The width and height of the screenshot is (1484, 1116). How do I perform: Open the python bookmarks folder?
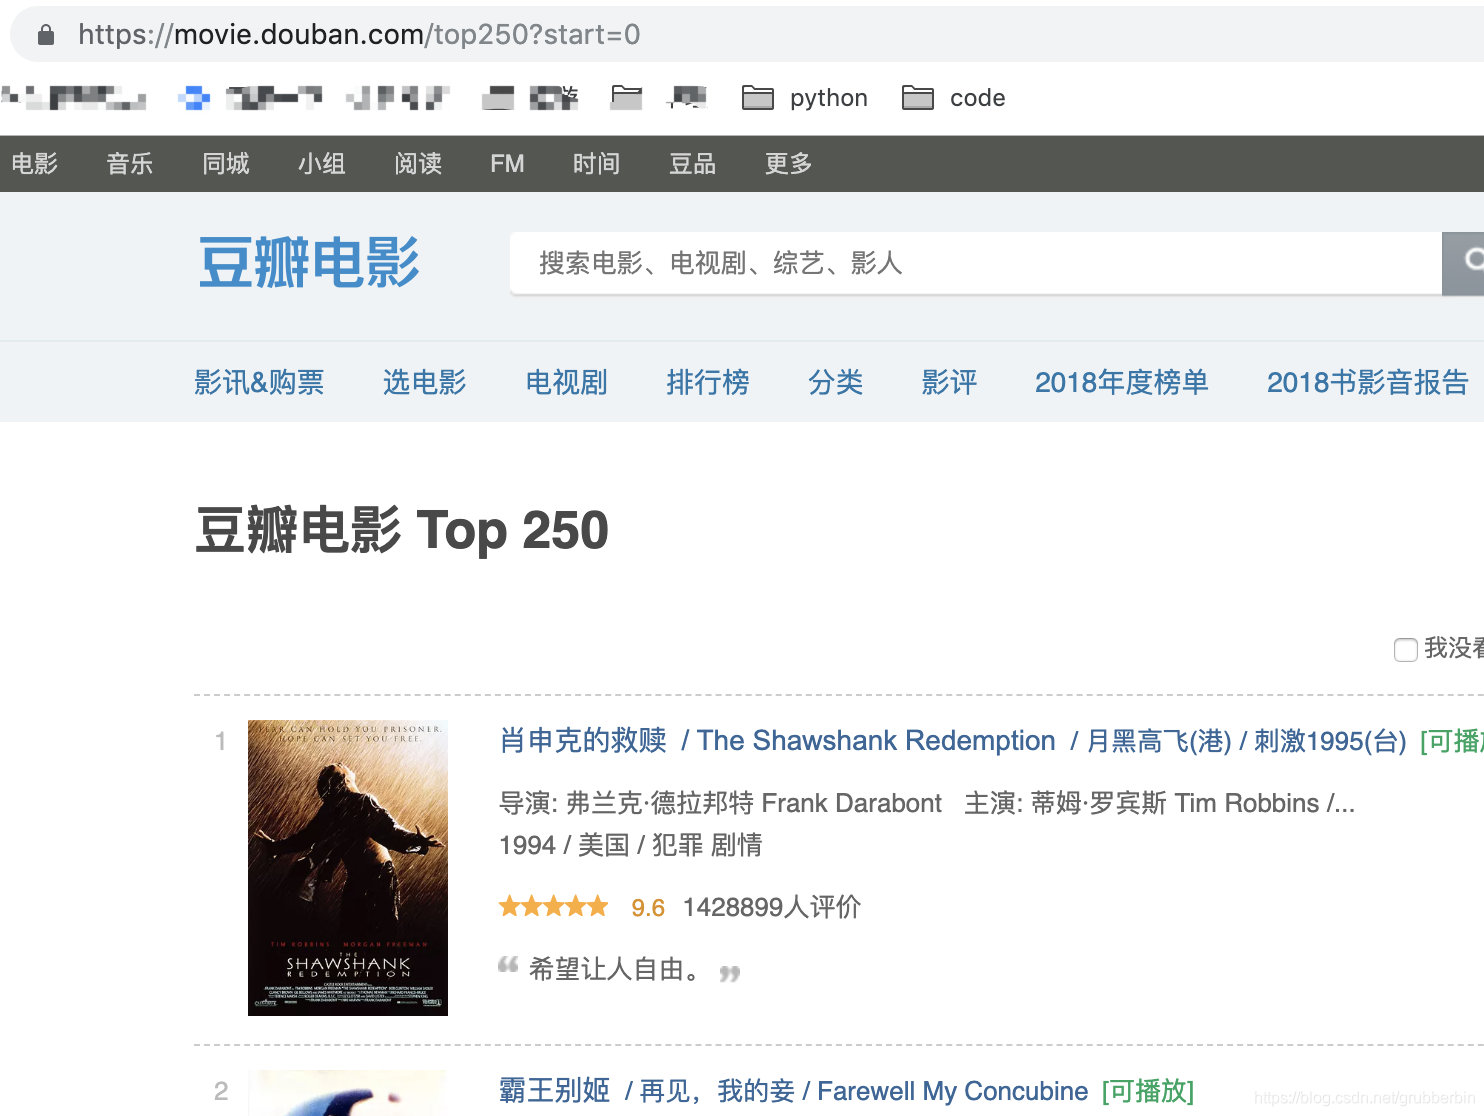tap(805, 98)
